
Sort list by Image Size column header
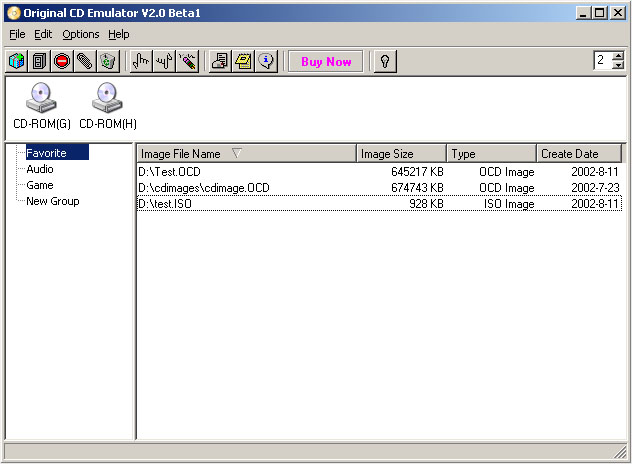pyautogui.click(x=401, y=154)
